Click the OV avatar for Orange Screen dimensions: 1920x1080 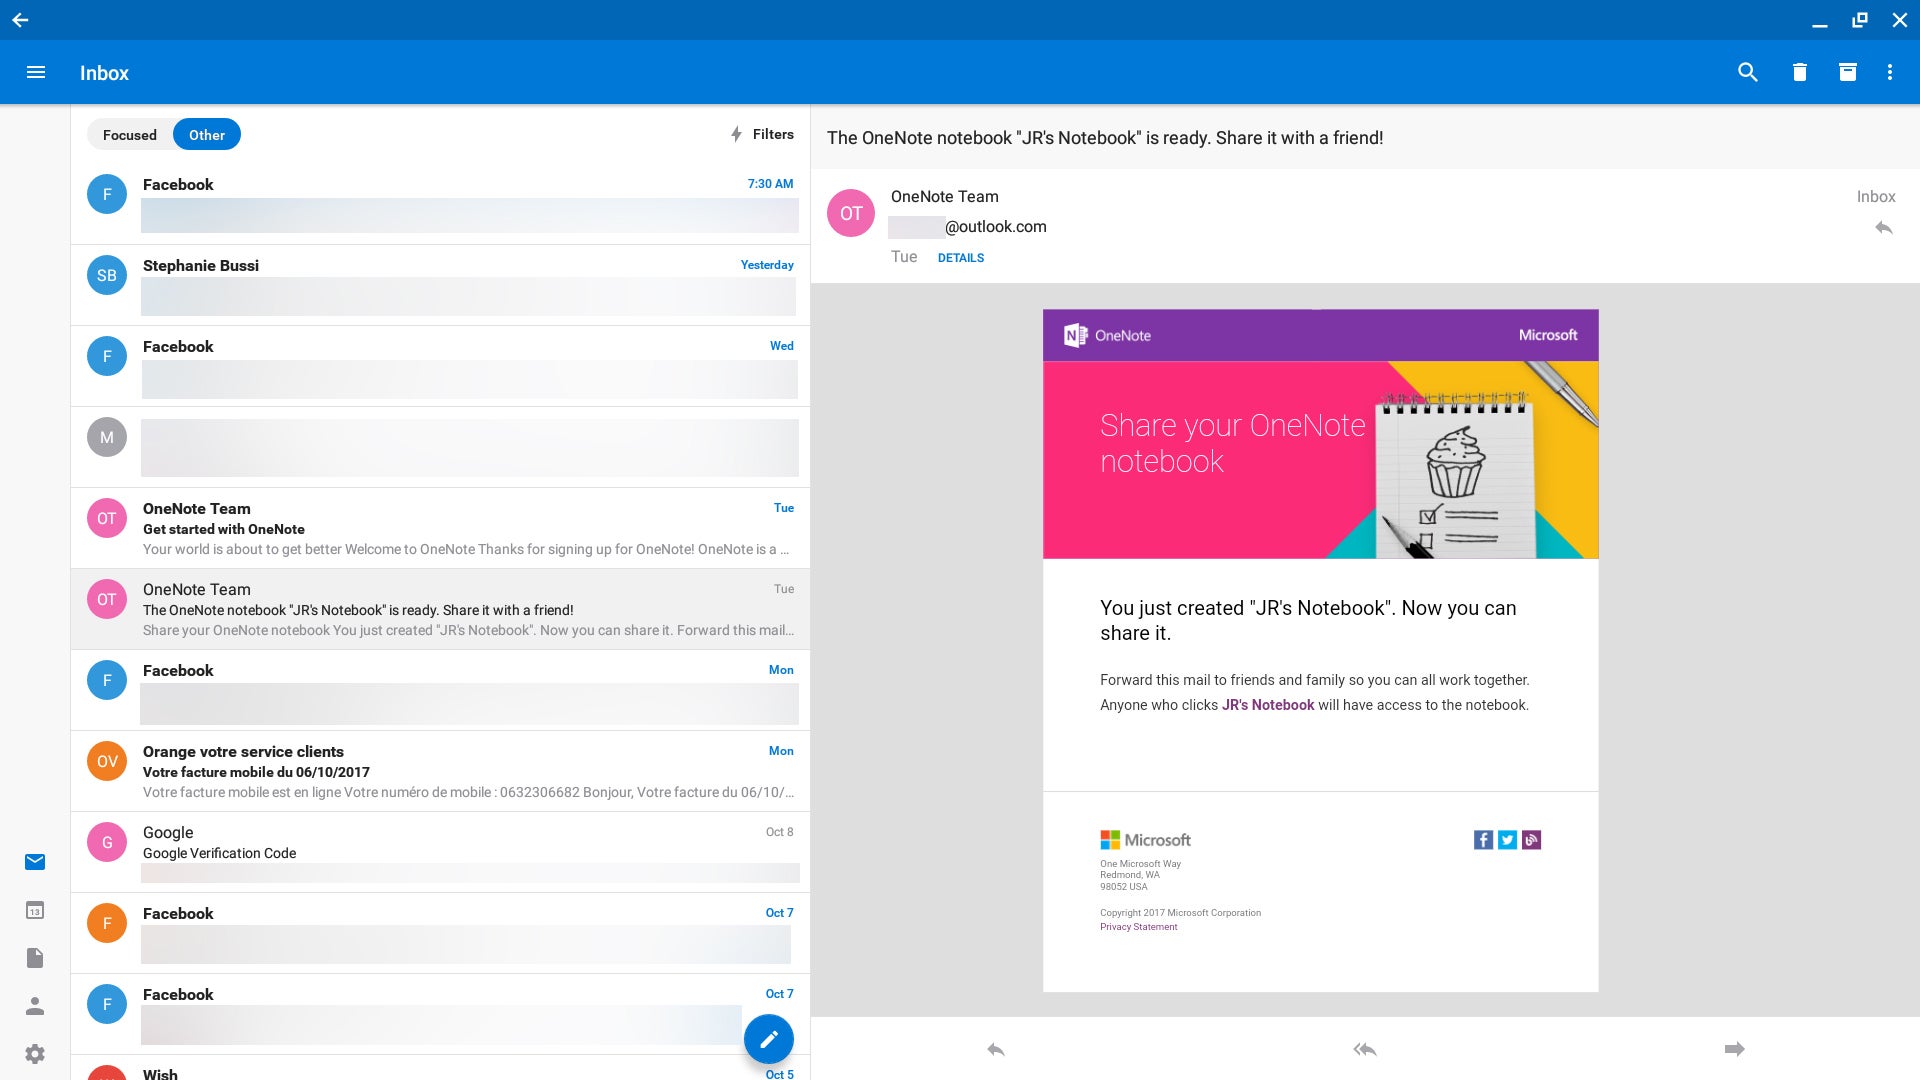(x=107, y=761)
